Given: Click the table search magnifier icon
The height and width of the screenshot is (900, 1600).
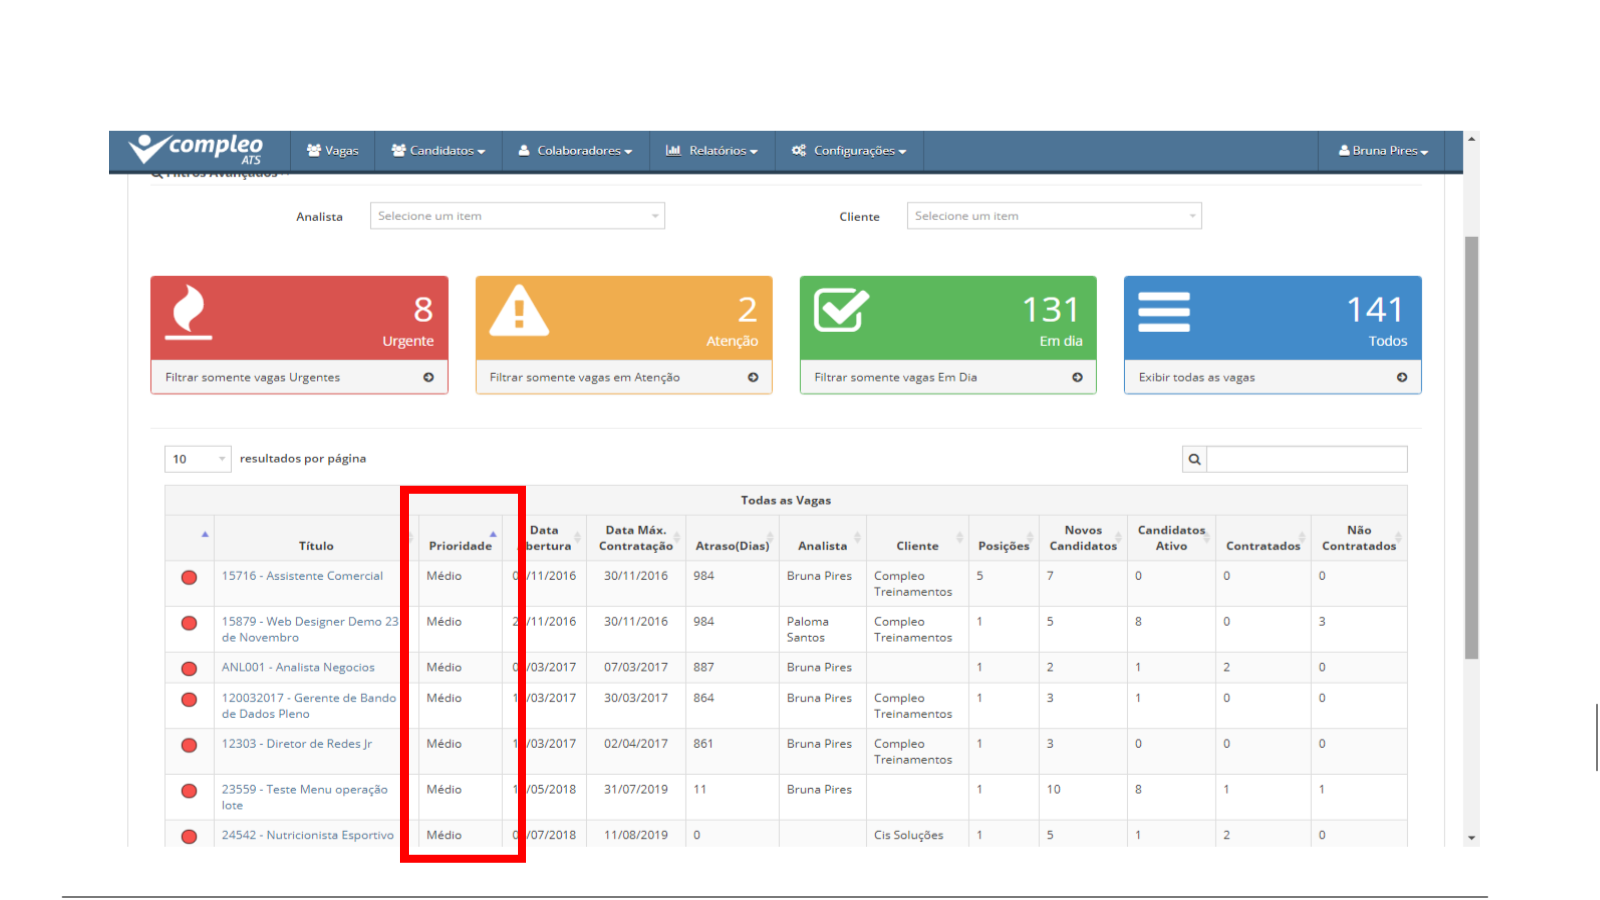Looking at the screenshot, I should [1194, 459].
